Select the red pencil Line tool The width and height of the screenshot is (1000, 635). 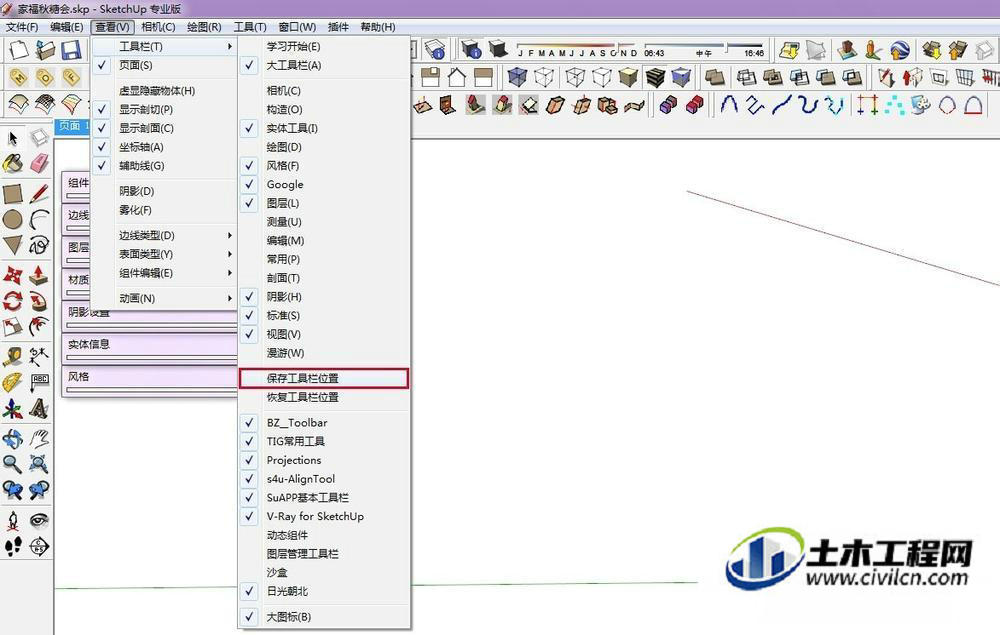39,193
